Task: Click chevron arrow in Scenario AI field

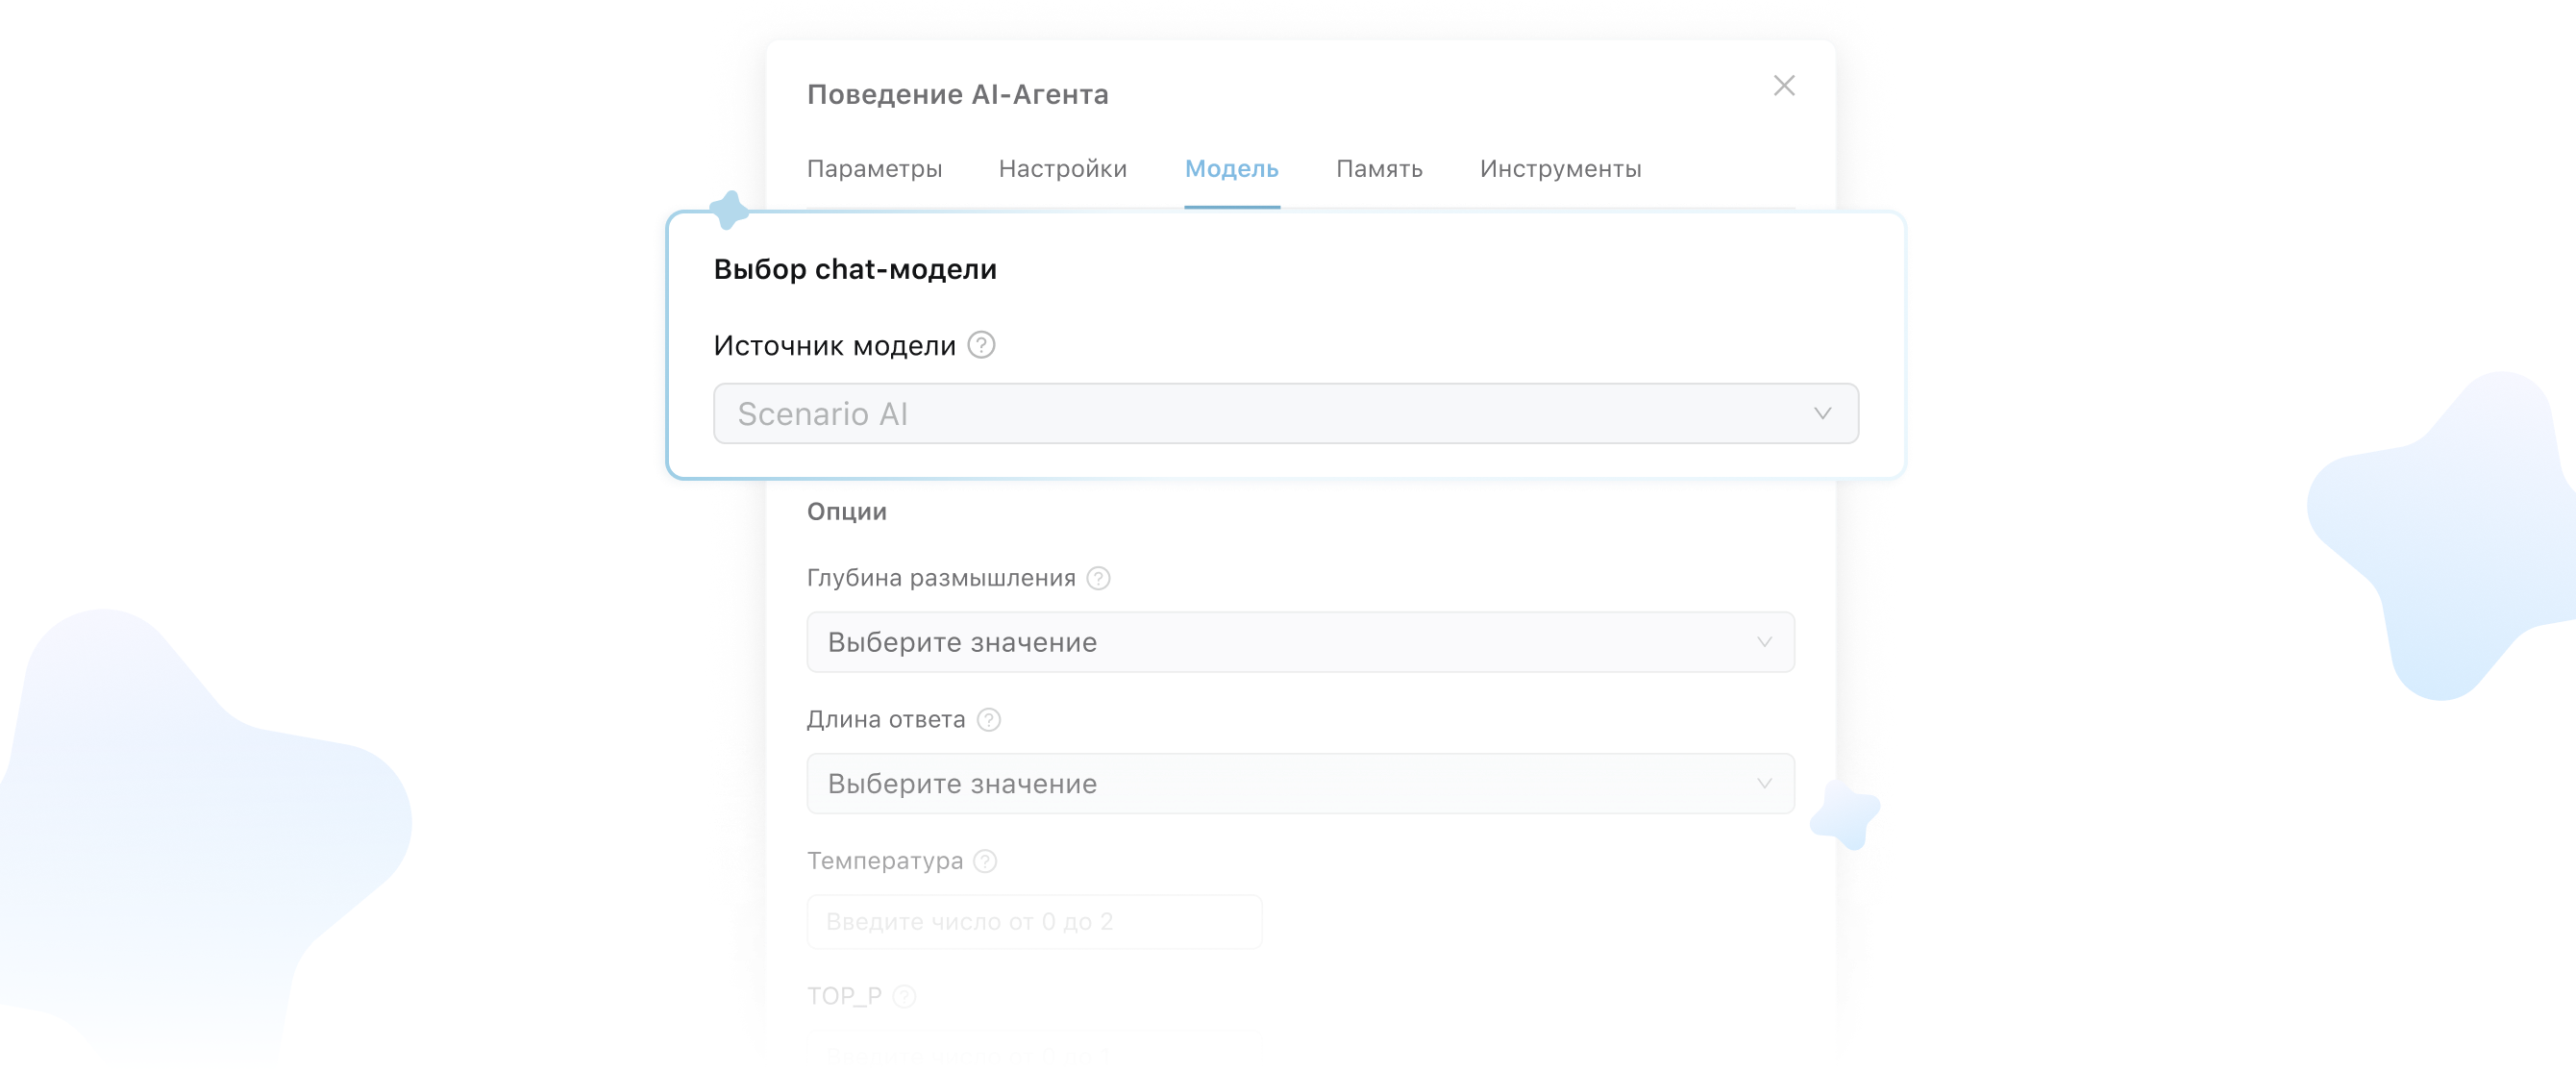Action: tap(1822, 414)
